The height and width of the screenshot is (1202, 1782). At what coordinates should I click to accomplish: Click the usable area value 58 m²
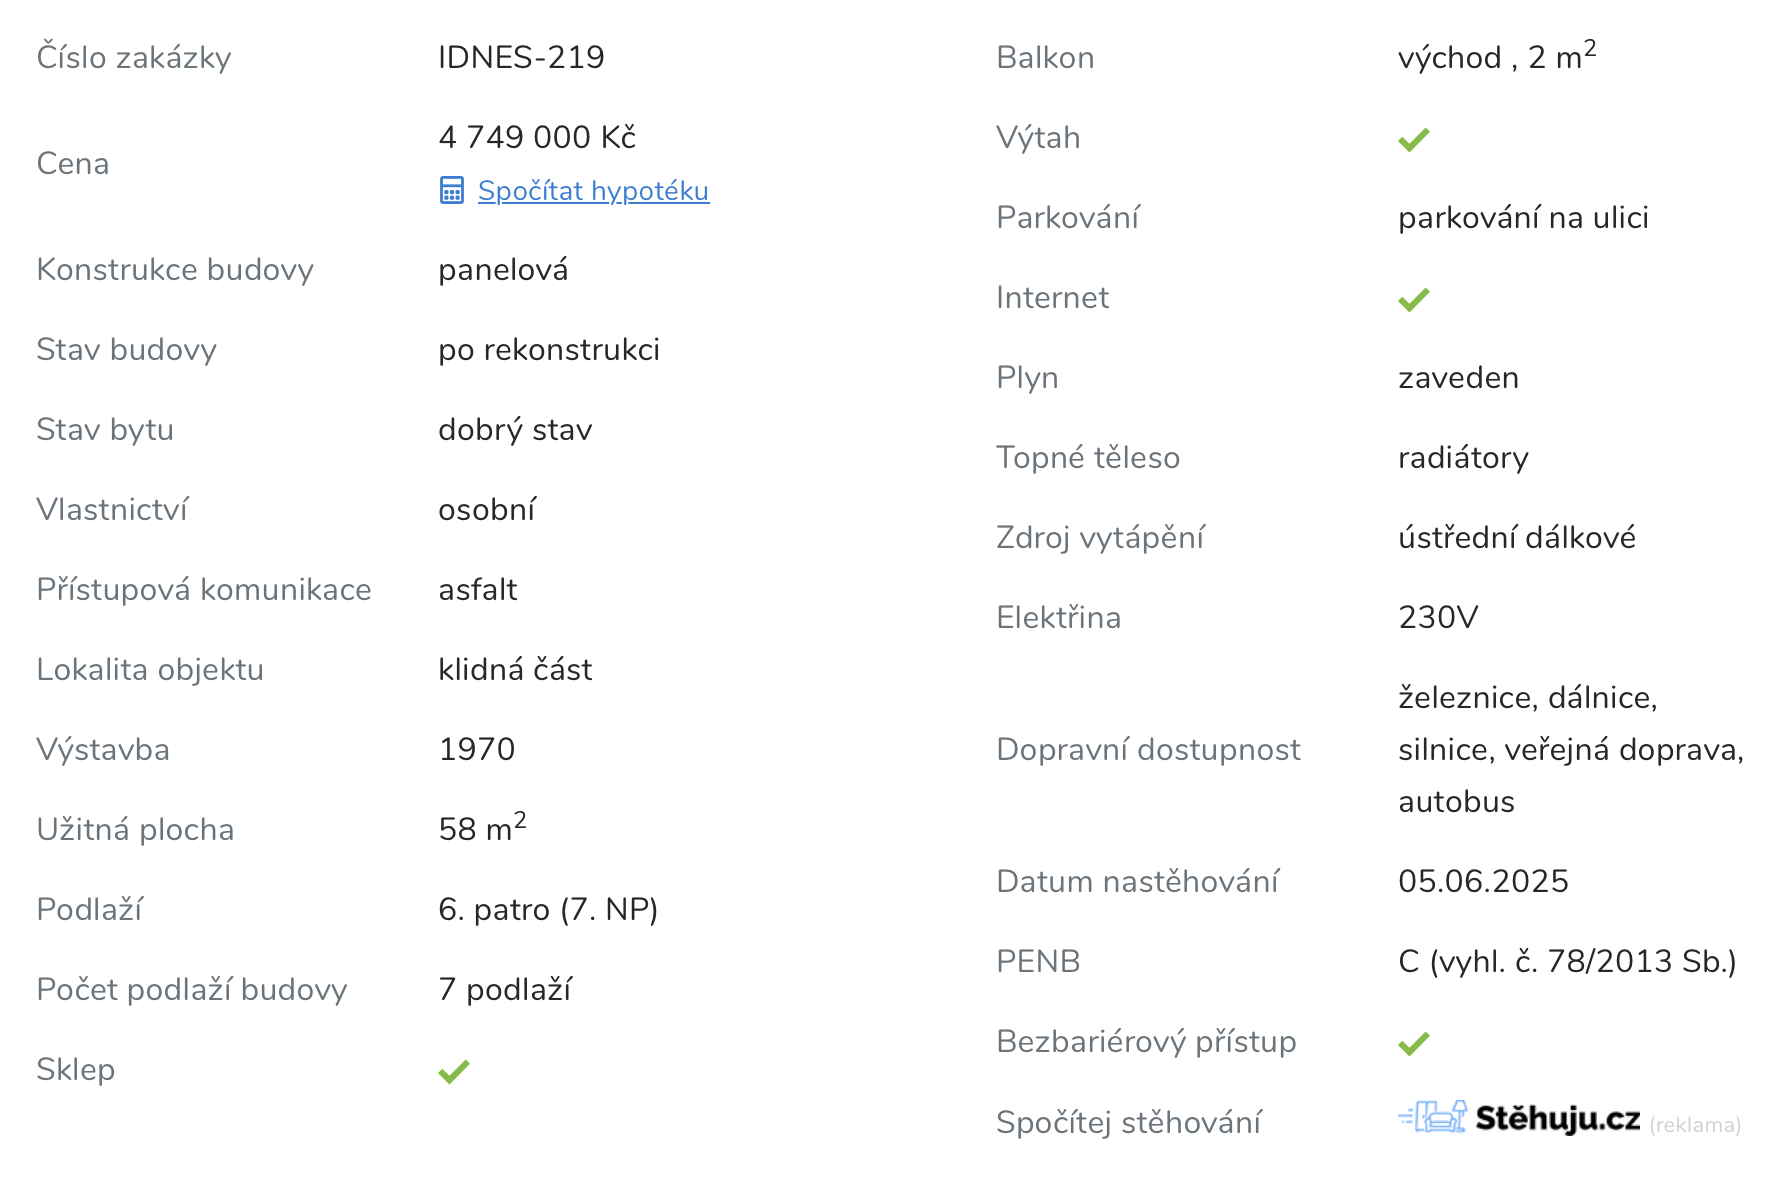482,827
